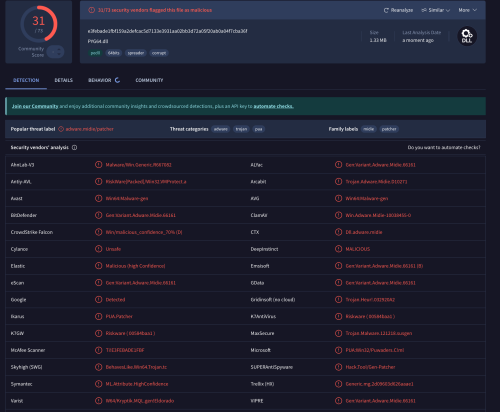500x412 pixels.
Task: Click the trojan threat category chip
Action: coord(241,129)
